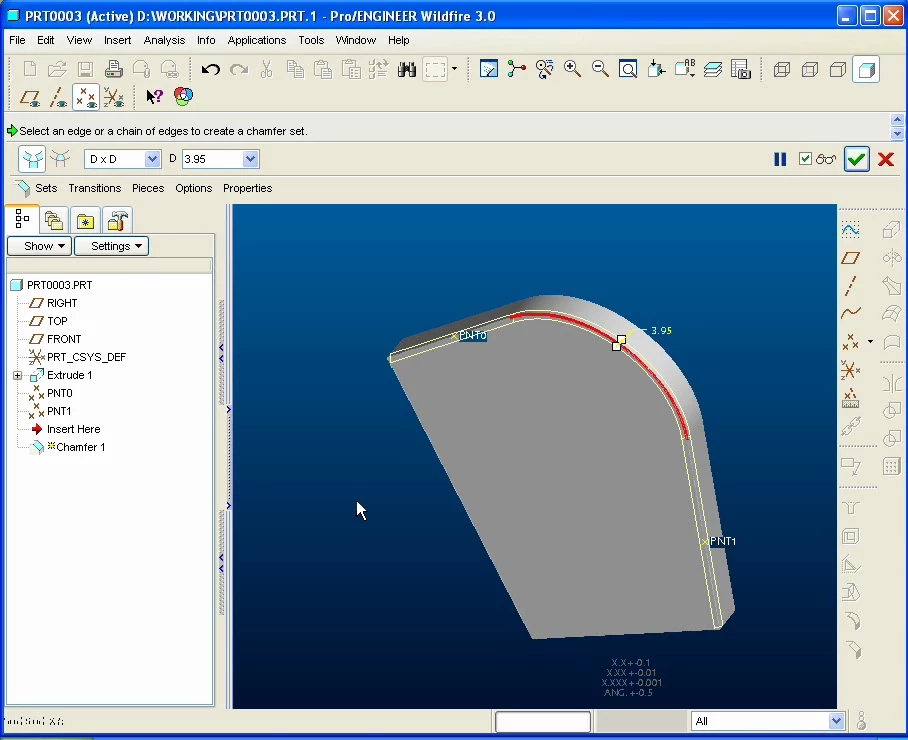Open the model tree tab icon

point(22,219)
